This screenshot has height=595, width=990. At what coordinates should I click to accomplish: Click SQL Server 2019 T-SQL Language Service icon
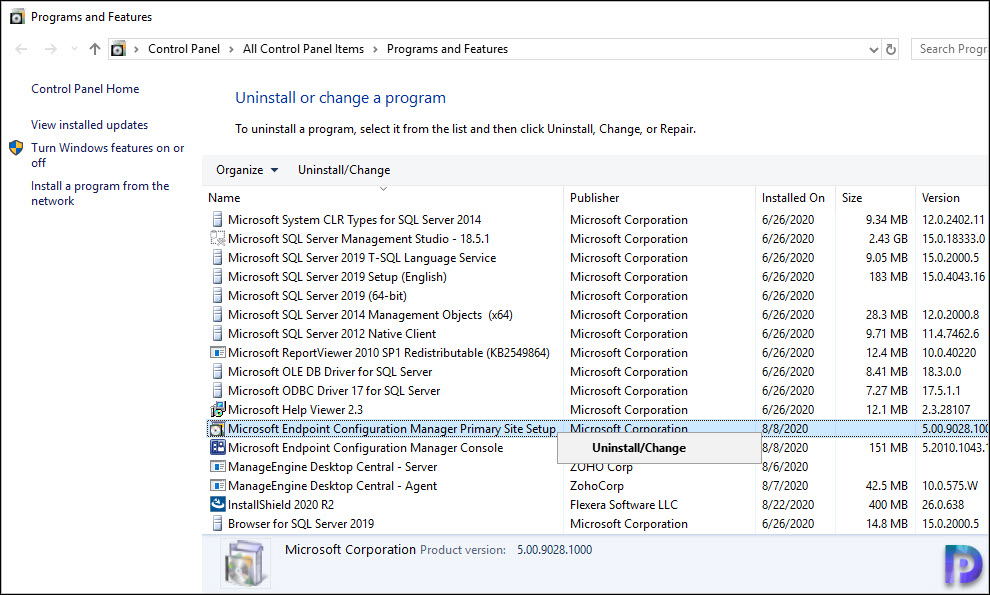217,258
